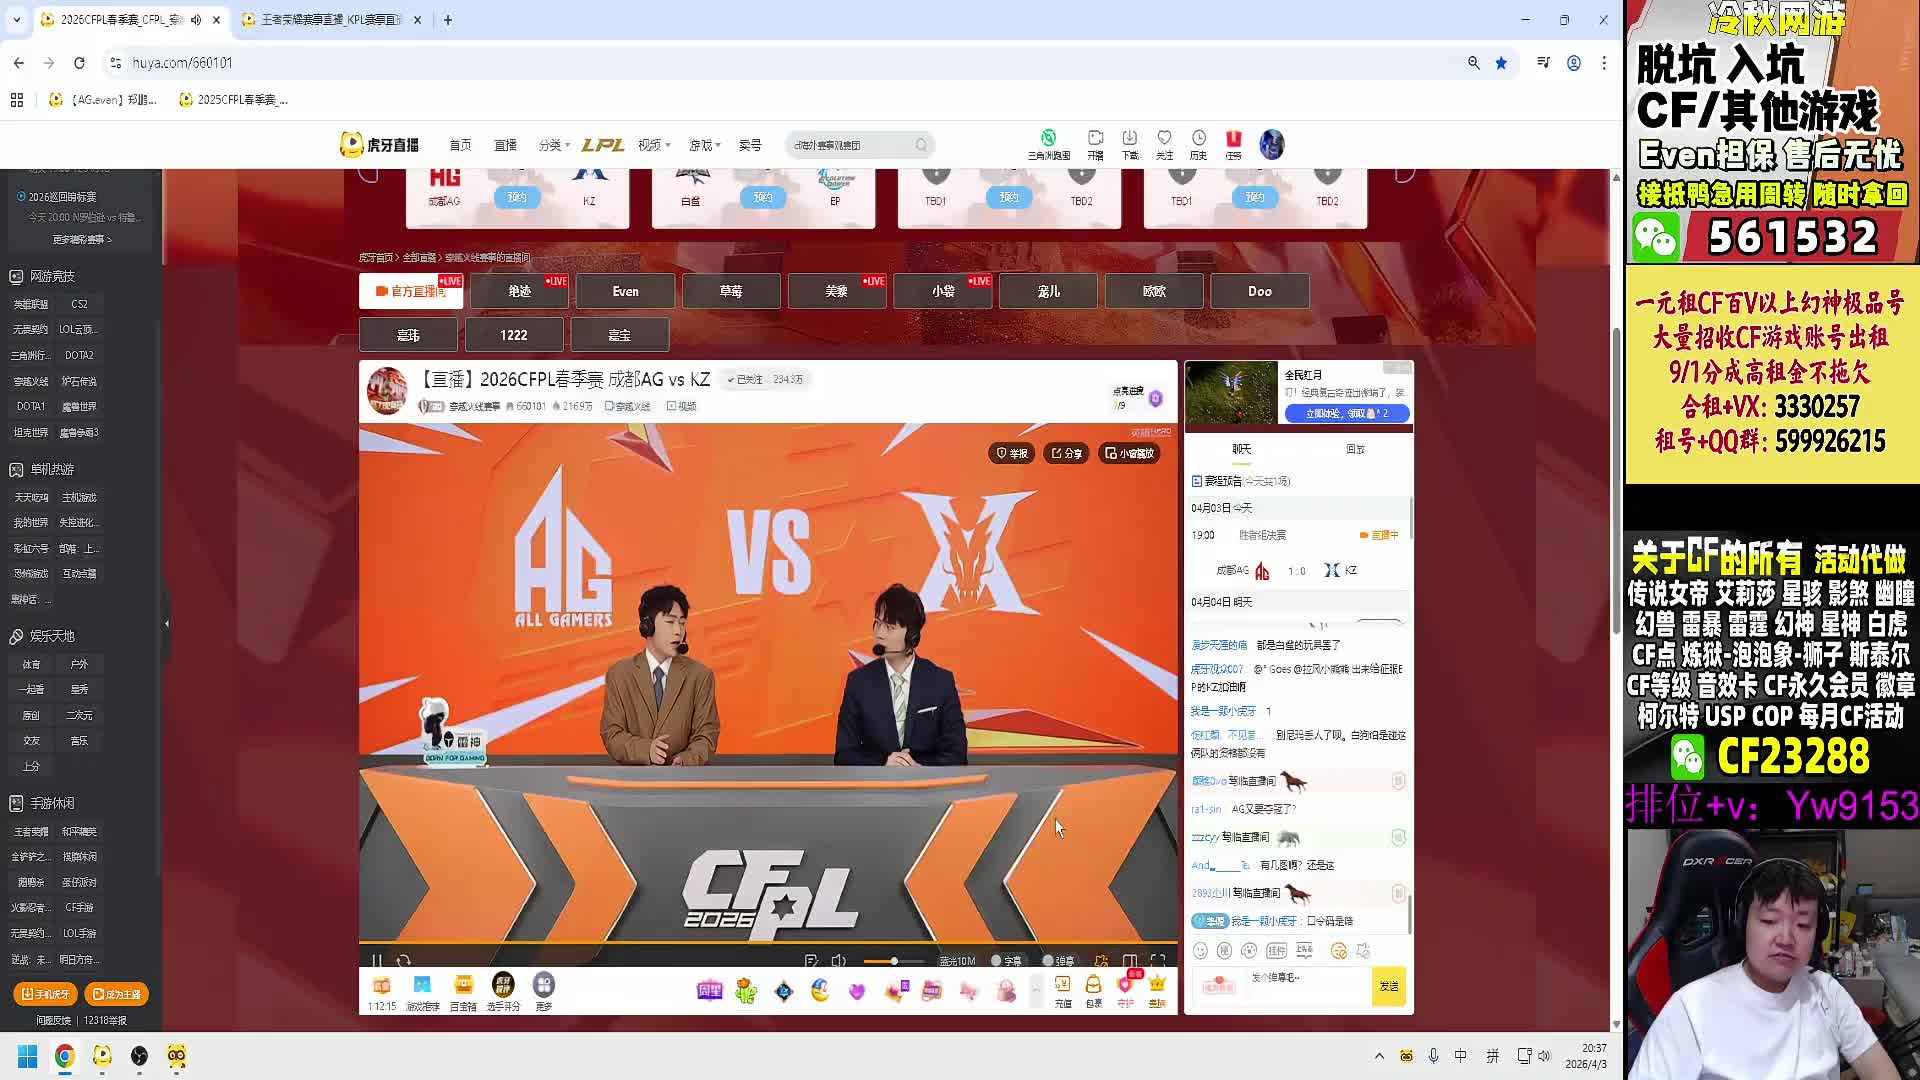Expand the 视频 dropdown menu
Viewport: 1920px width, 1080px height.
pyautogui.click(x=654, y=145)
